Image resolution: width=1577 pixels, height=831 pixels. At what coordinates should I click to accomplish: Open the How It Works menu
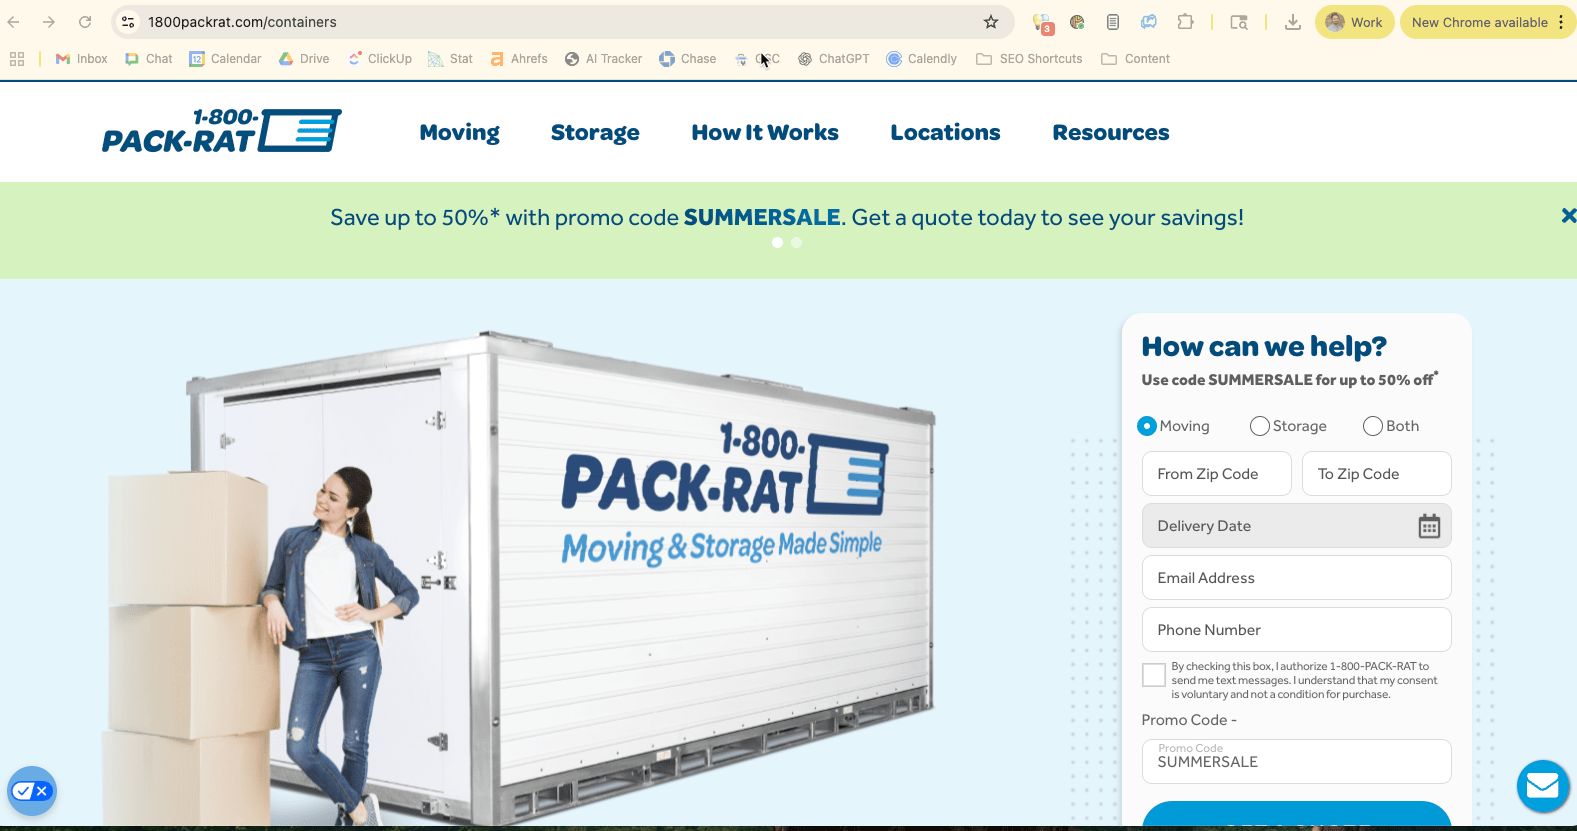pos(765,132)
